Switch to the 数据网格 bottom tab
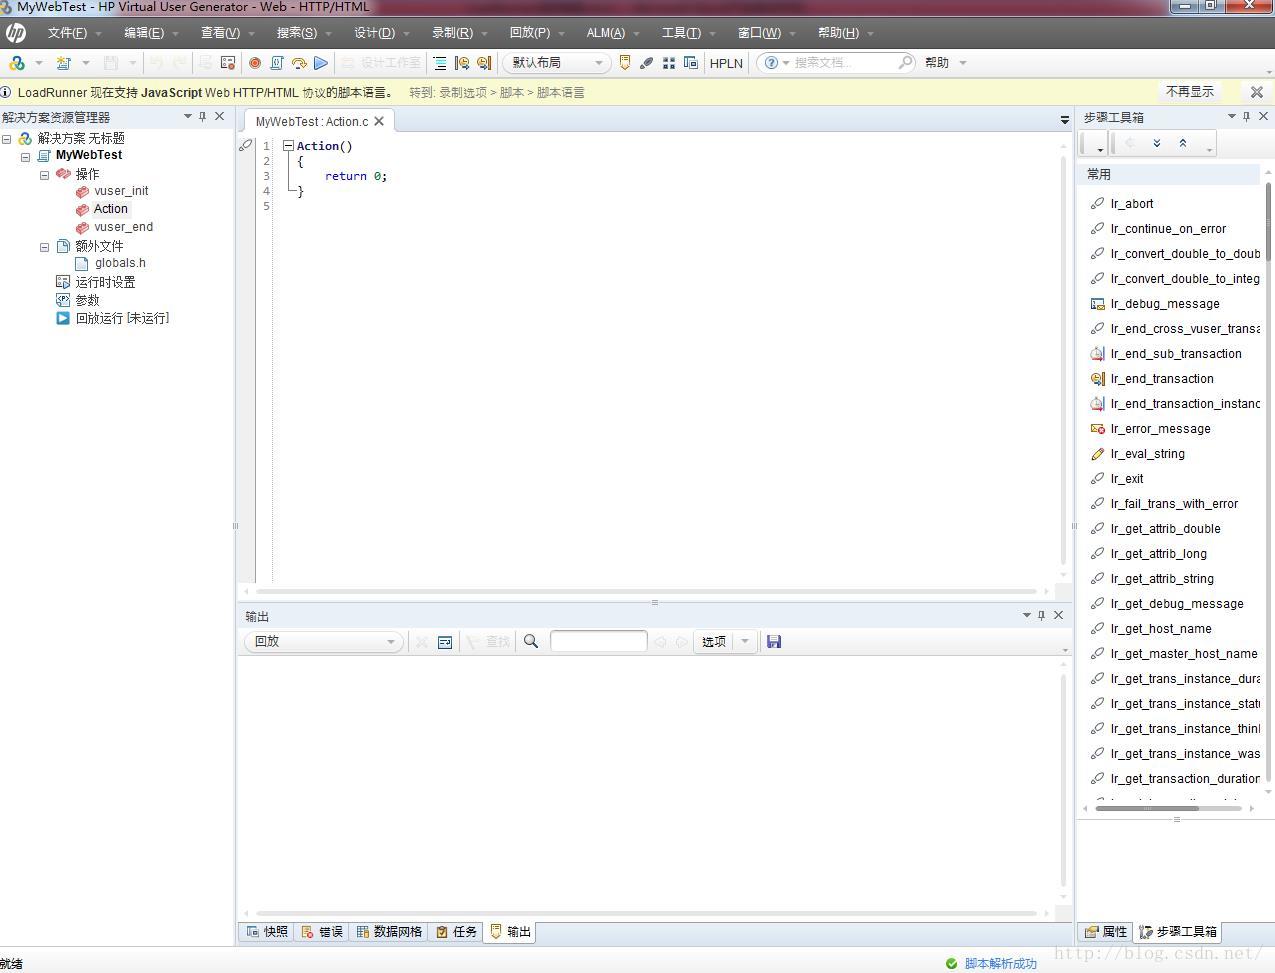This screenshot has width=1275, height=973. point(389,932)
